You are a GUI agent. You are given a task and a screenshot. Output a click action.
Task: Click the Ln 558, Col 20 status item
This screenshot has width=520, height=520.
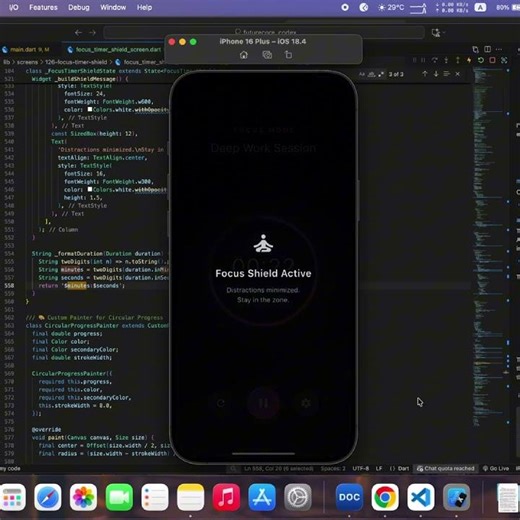tap(279, 469)
